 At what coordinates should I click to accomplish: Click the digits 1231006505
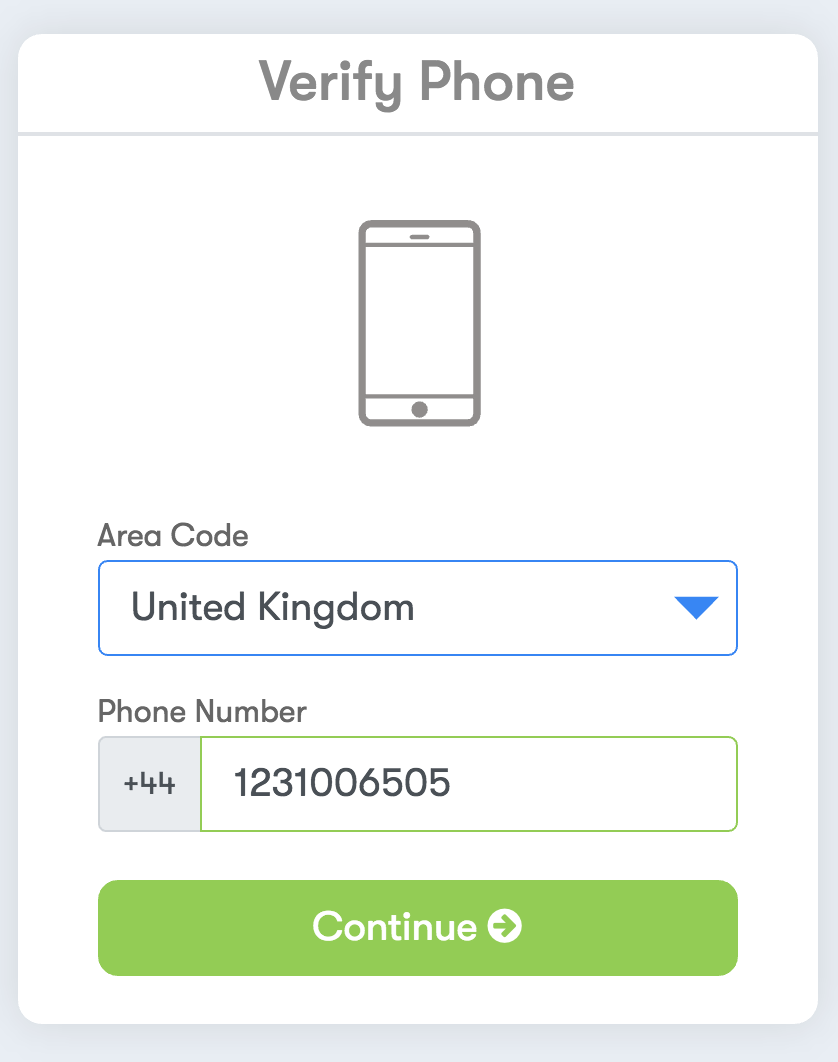pyautogui.click(x=342, y=783)
